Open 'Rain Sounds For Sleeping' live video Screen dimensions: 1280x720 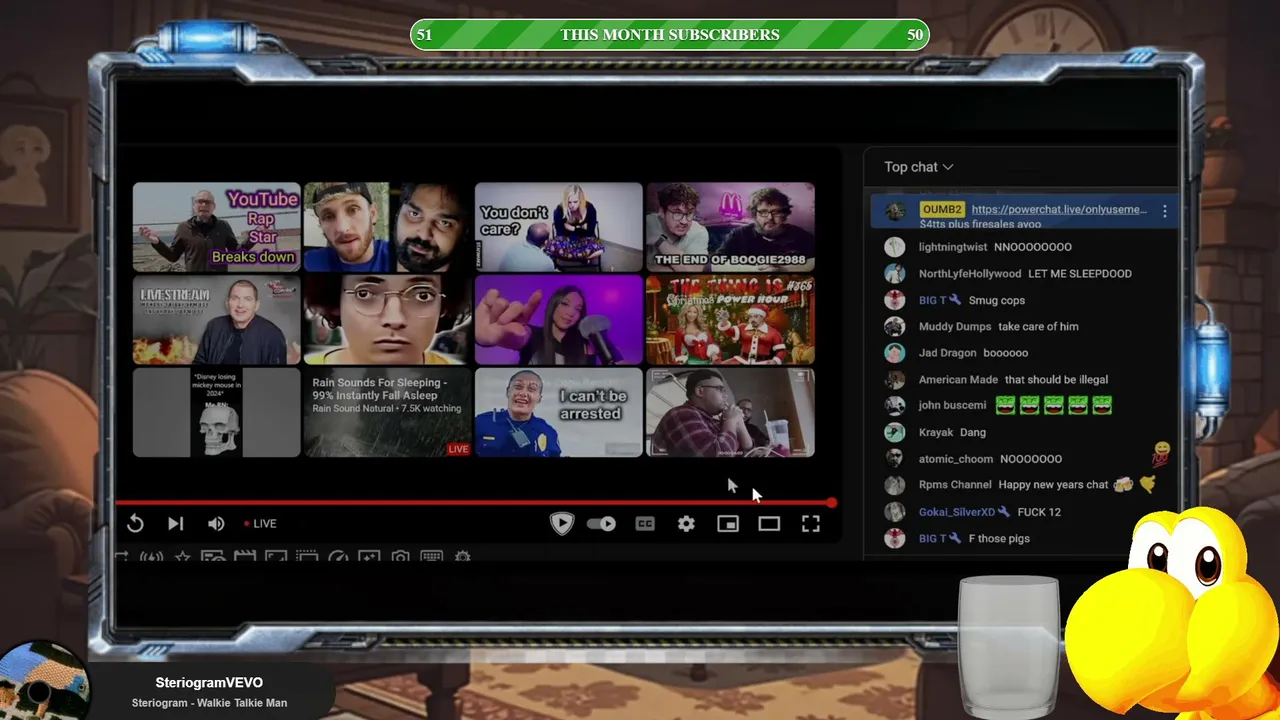388,413
